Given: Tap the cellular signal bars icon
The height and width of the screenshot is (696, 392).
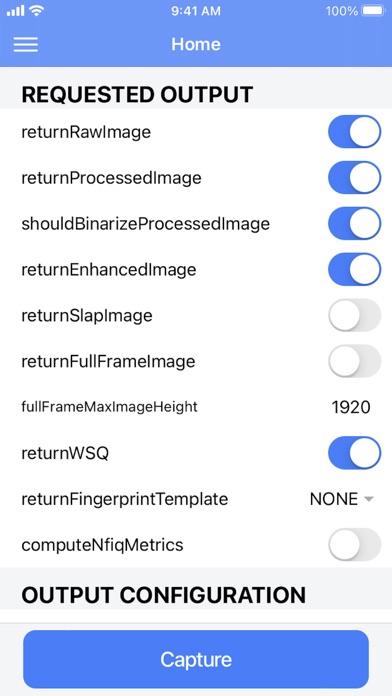Looking at the screenshot, I should point(16,11).
